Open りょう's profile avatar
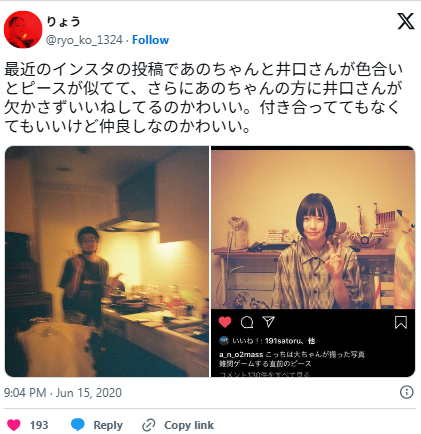The width and height of the screenshot is (421, 434). [23, 30]
